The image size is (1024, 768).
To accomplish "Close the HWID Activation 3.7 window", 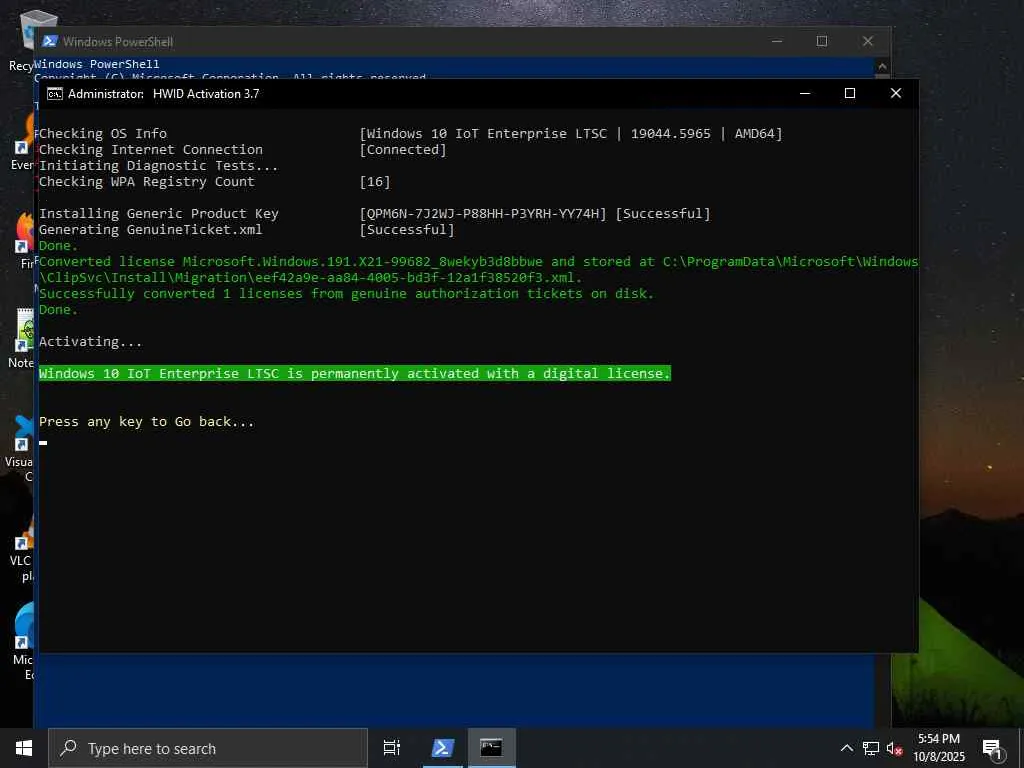I will click(x=895, y=93).
